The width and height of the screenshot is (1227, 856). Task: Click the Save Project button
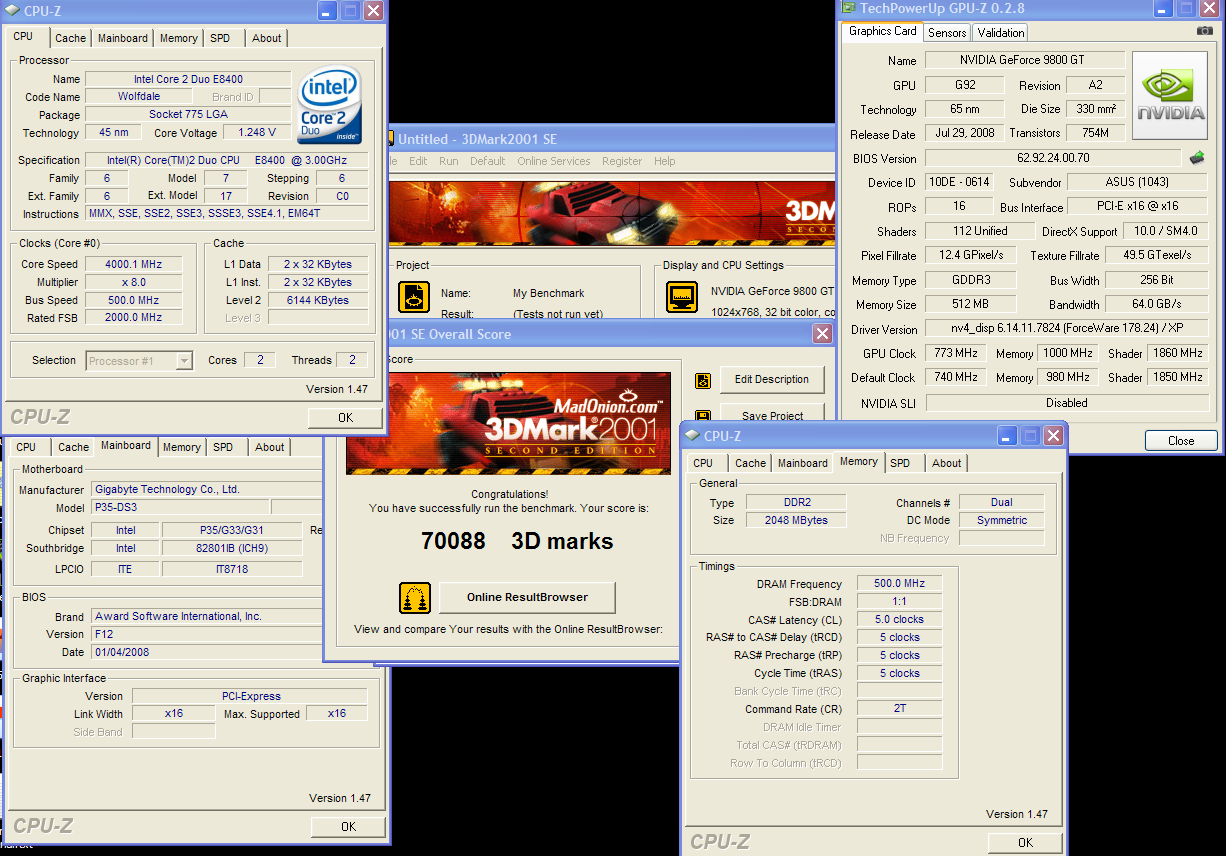point(772,414)
